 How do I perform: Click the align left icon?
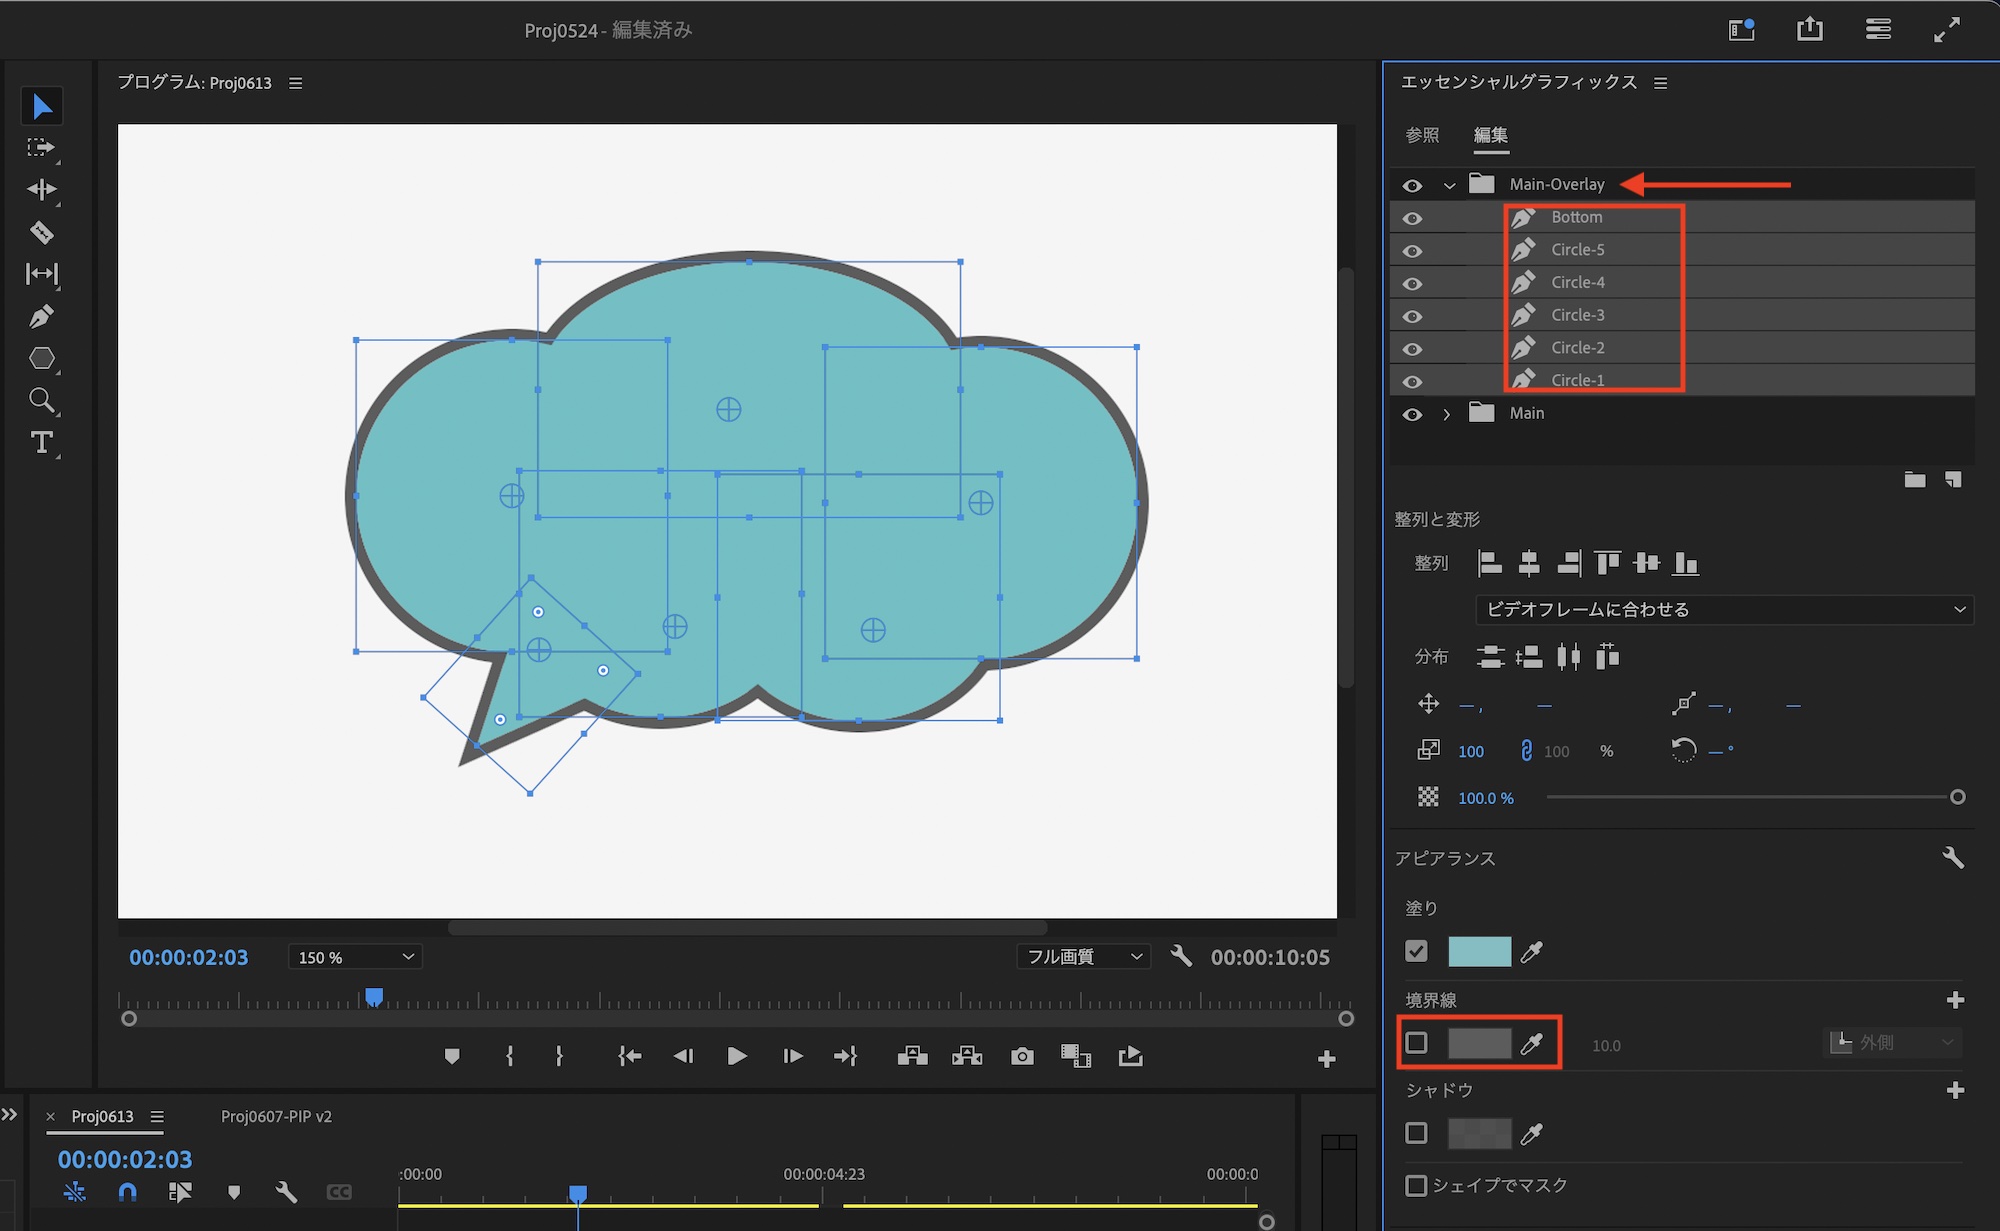point(1489,563)
